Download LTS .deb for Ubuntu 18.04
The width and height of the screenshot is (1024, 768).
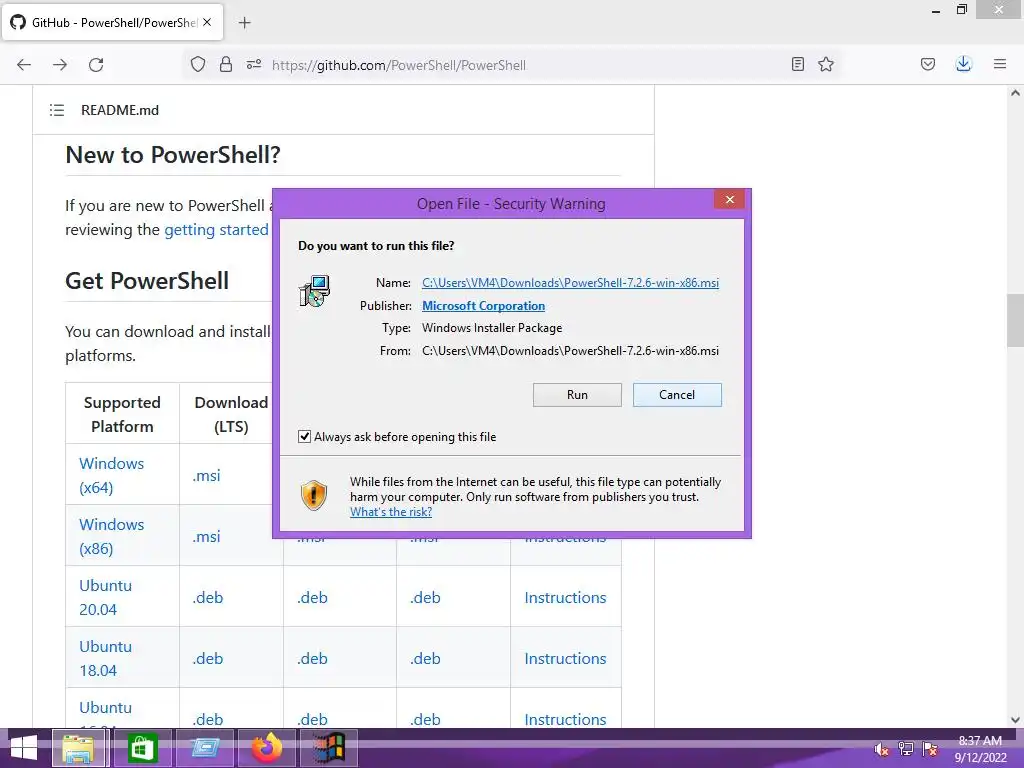pos(208,658)
